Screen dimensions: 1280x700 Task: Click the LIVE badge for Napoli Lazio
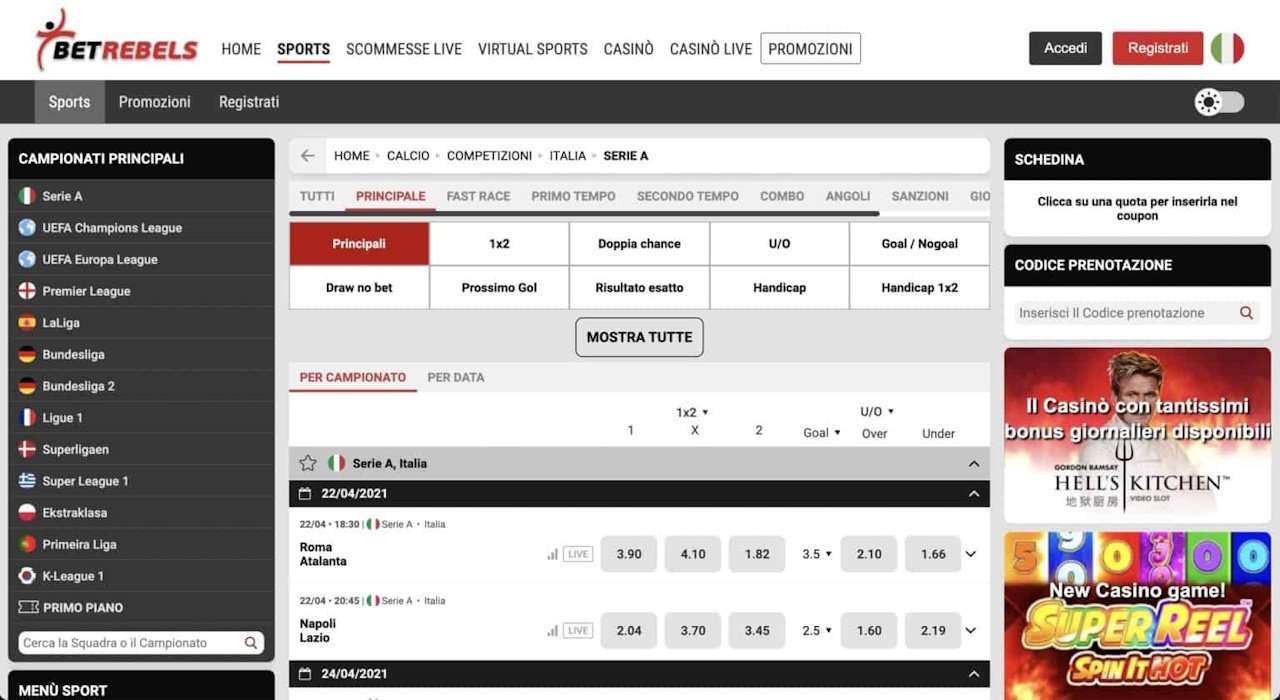[x=578, y=631]
